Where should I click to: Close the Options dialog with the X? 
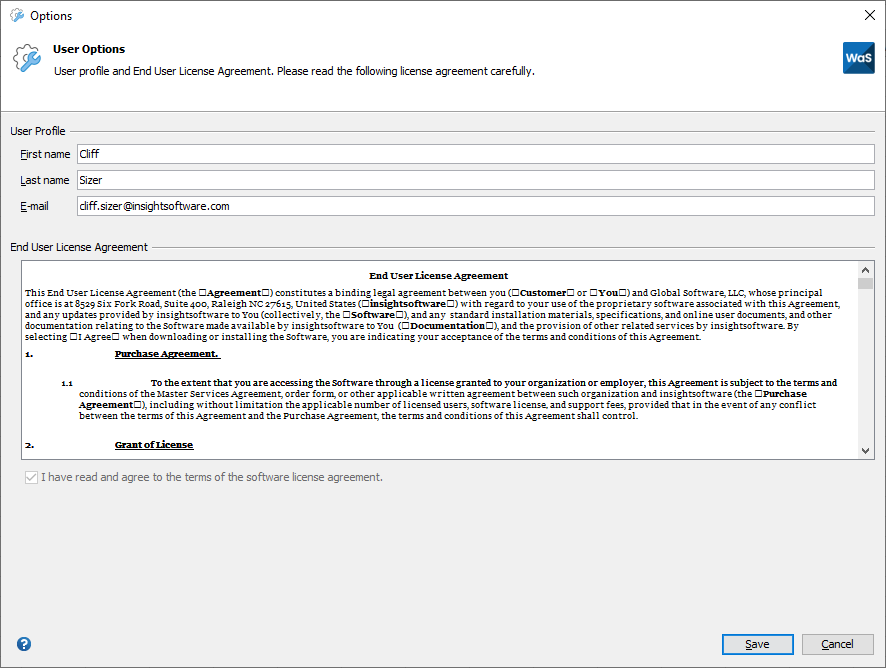(869, 15)
